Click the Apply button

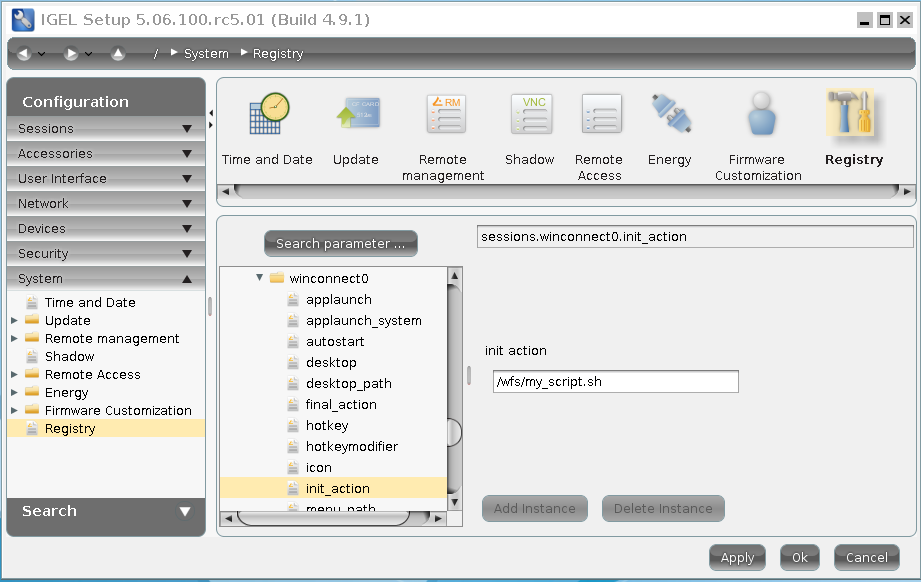[737, 557]
